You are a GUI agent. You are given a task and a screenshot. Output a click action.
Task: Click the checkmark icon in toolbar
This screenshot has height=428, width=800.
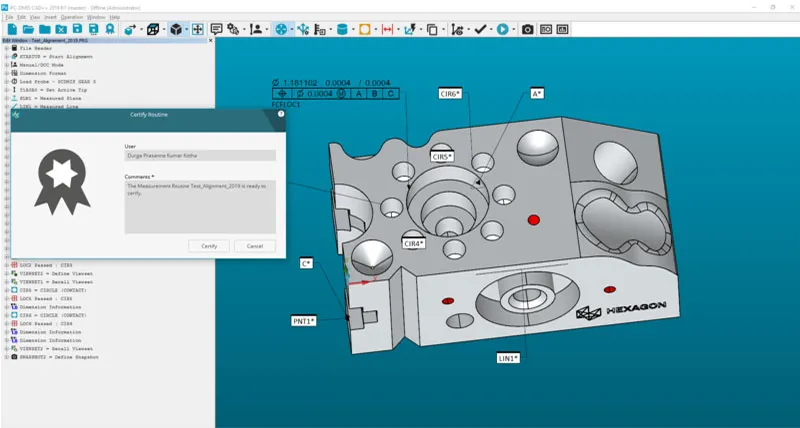[x=481, y=30]
